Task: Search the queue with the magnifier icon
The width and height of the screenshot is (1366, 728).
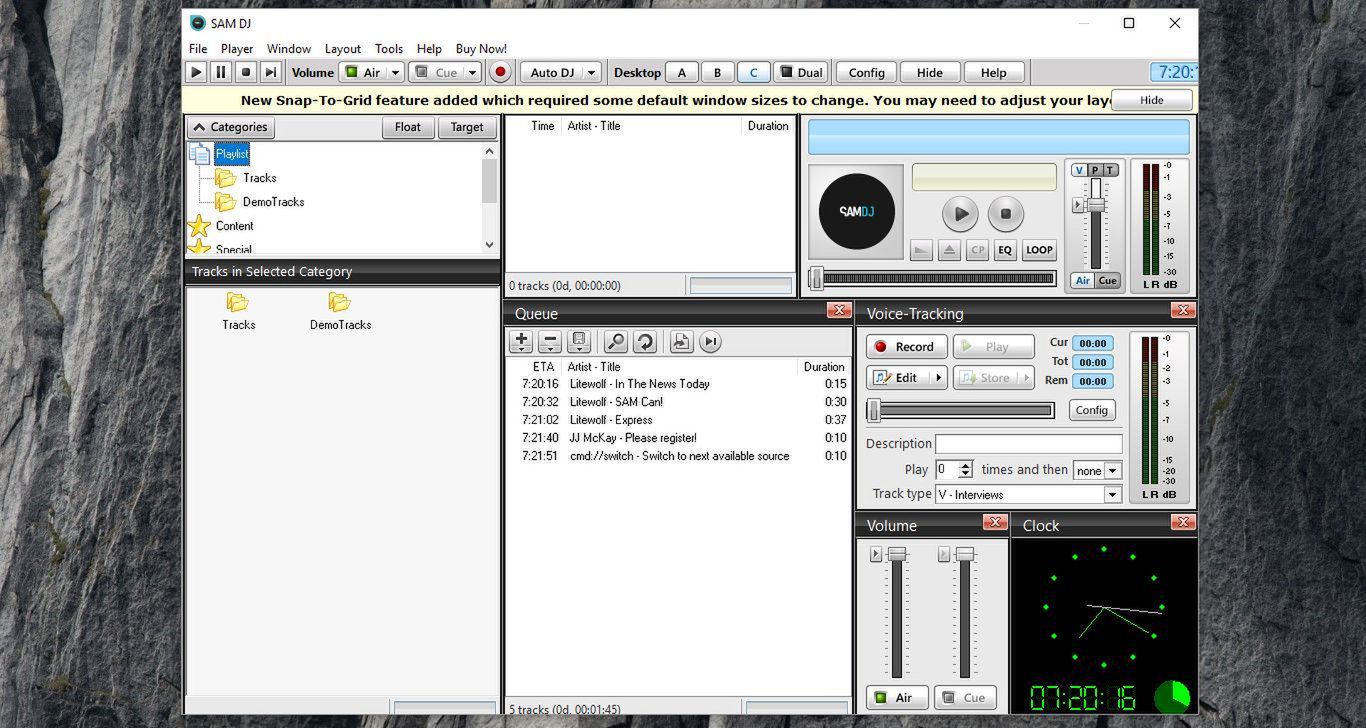Action: click(616, 342)
